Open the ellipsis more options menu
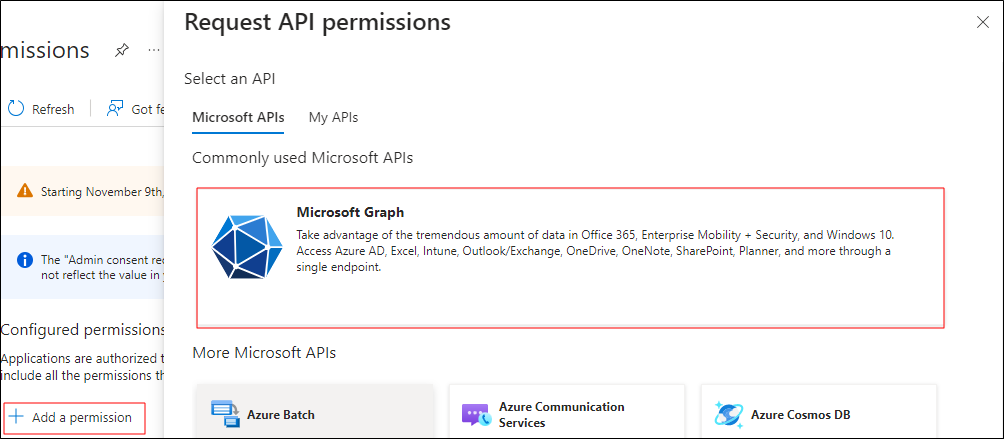 coord(154,50)
